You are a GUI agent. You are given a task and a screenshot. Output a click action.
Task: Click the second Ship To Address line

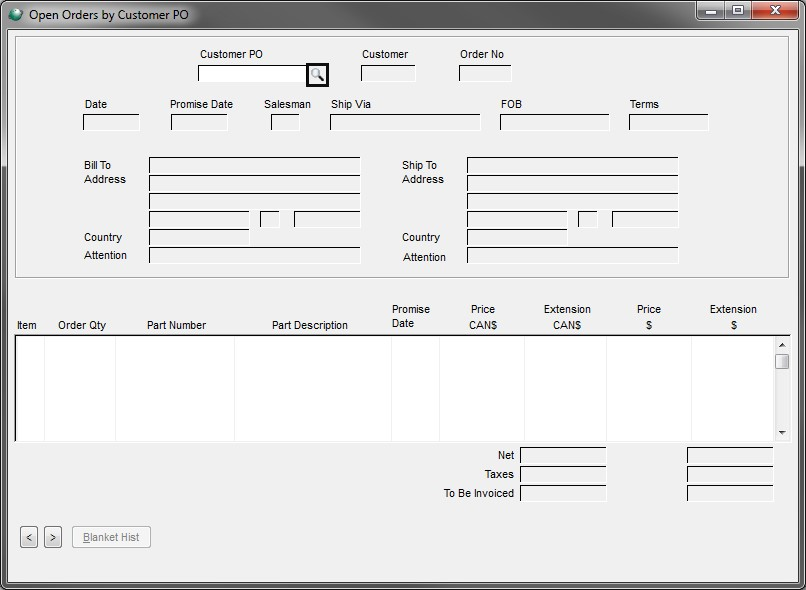click(573, 184)
